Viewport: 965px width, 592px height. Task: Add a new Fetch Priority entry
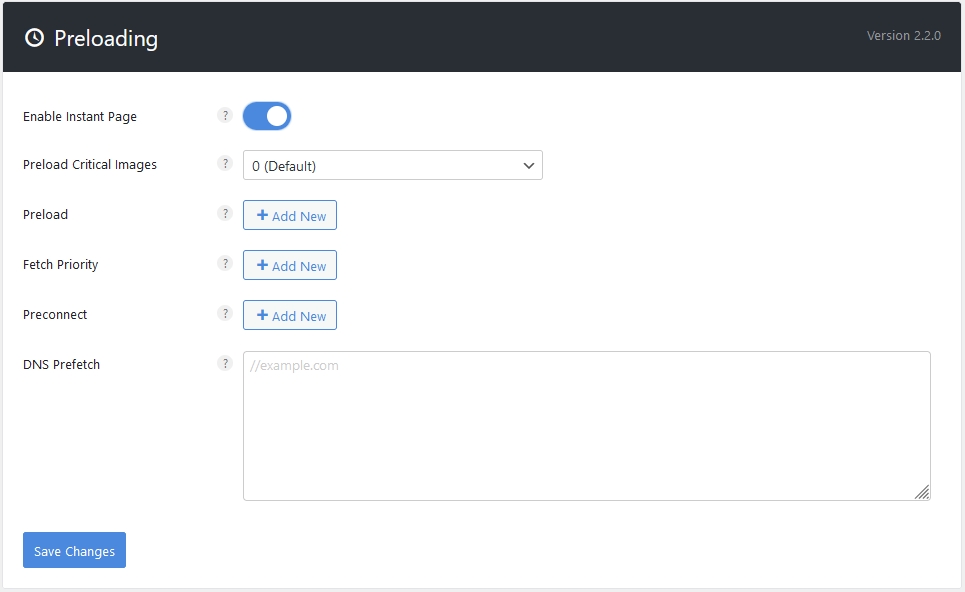pos(290,266)
